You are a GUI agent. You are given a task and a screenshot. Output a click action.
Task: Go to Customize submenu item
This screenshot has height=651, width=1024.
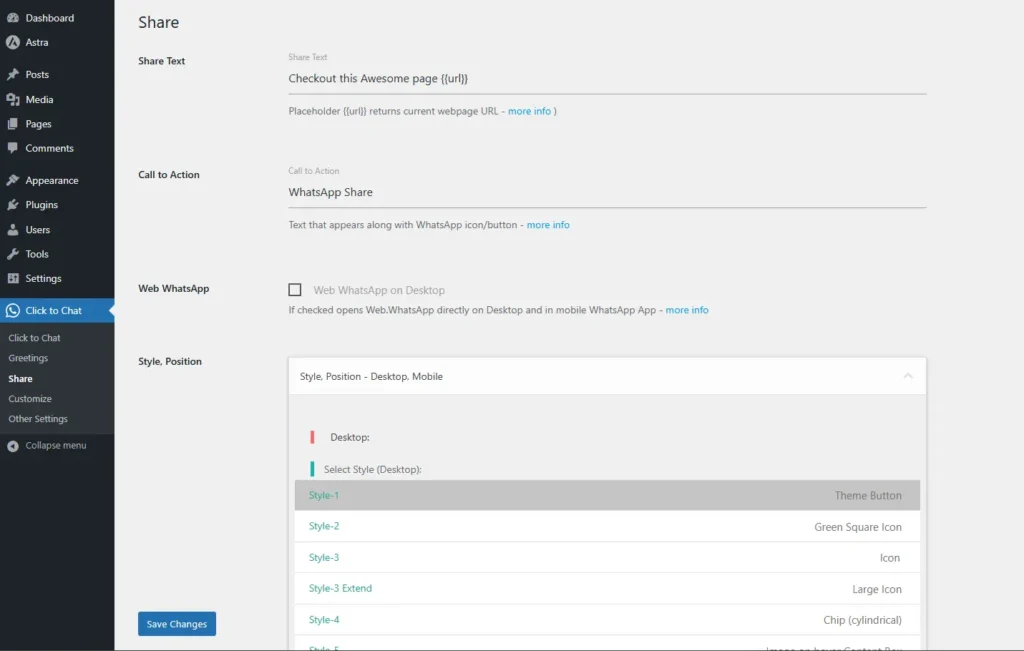tap(30, 399)
